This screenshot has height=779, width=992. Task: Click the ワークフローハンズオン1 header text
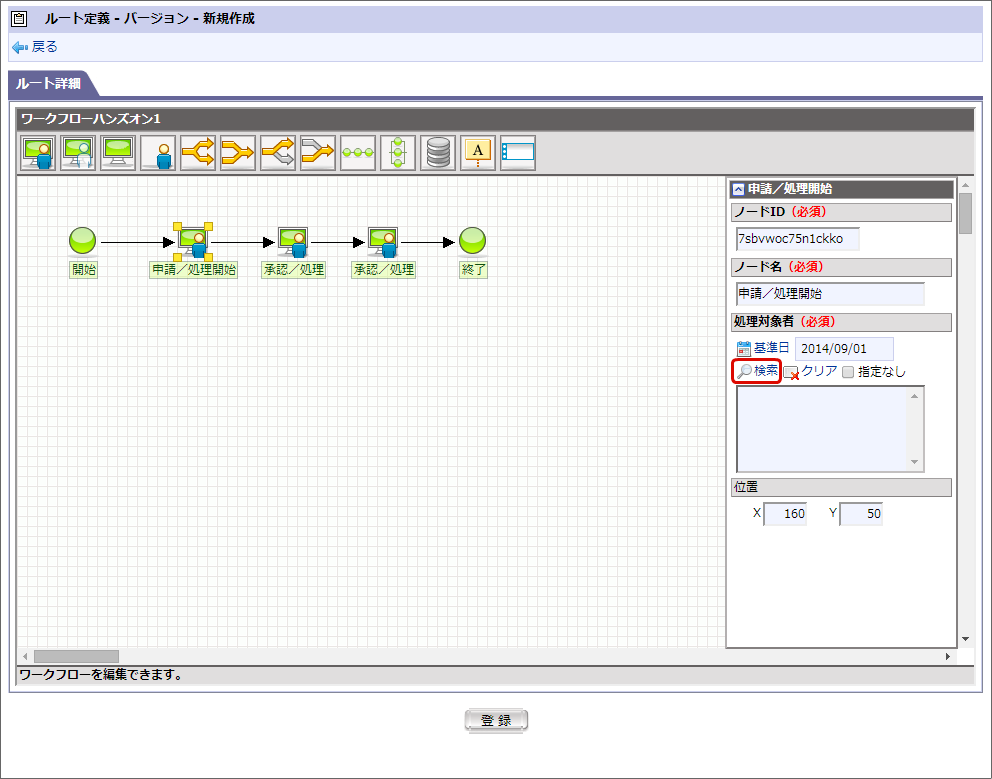point(91,119)
